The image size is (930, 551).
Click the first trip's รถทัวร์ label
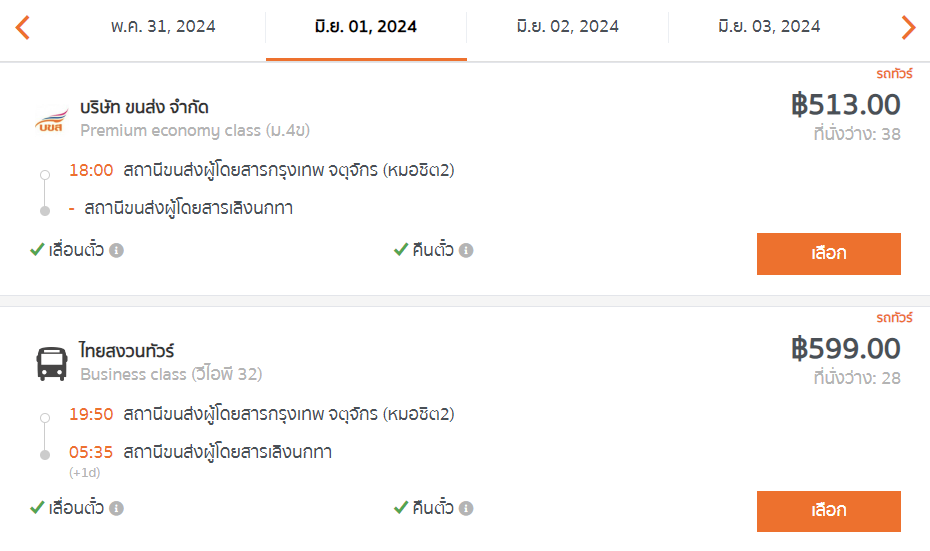[894, 74]
